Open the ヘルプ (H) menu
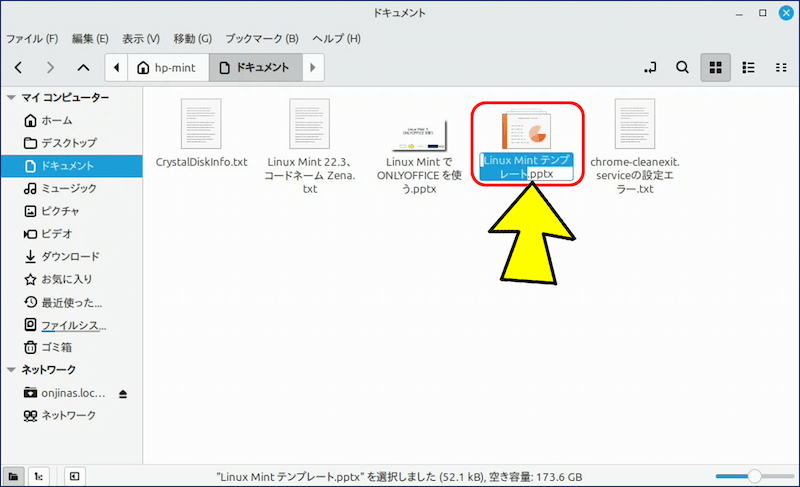The image size is (800, 487). (x=337, y=39)
